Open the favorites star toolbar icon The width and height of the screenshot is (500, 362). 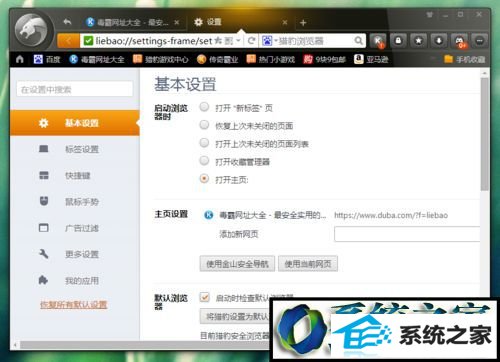(419, 41)
